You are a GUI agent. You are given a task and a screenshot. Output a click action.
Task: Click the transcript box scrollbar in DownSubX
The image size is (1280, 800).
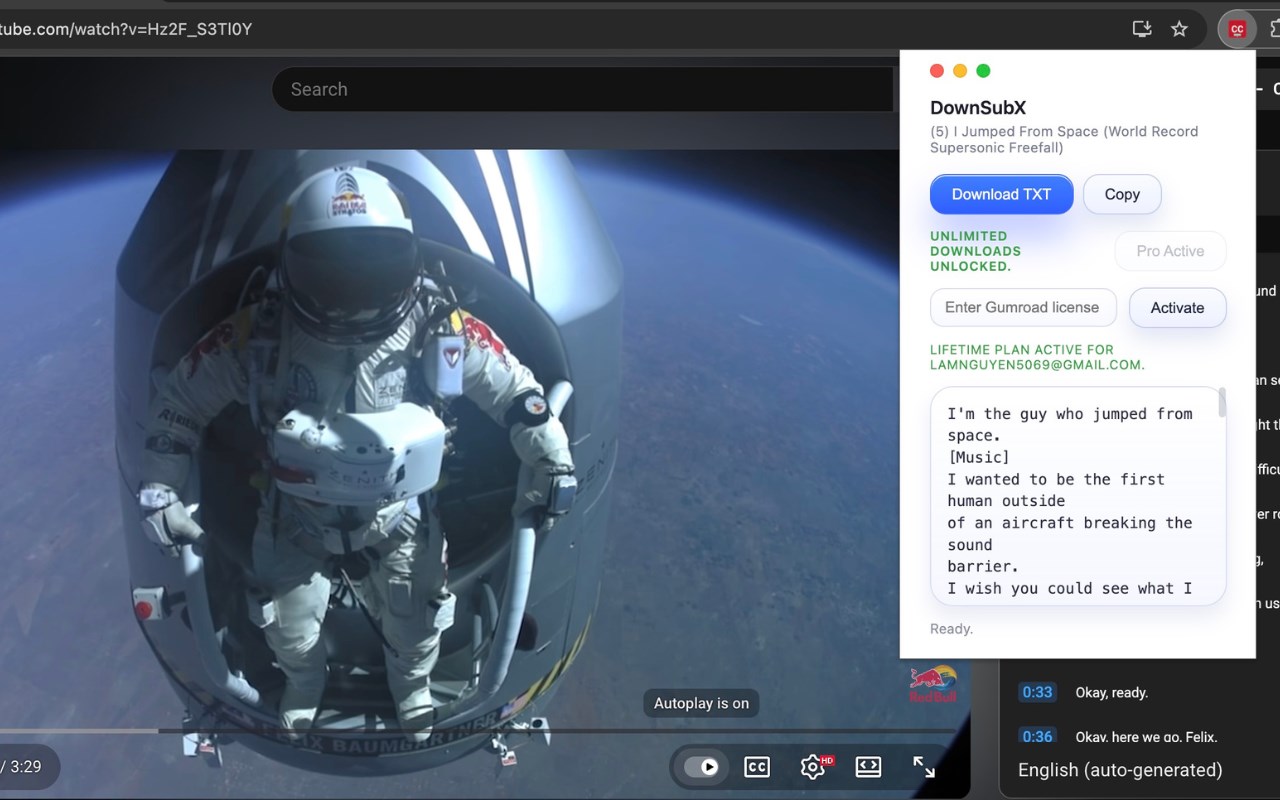click(1221, 404)
